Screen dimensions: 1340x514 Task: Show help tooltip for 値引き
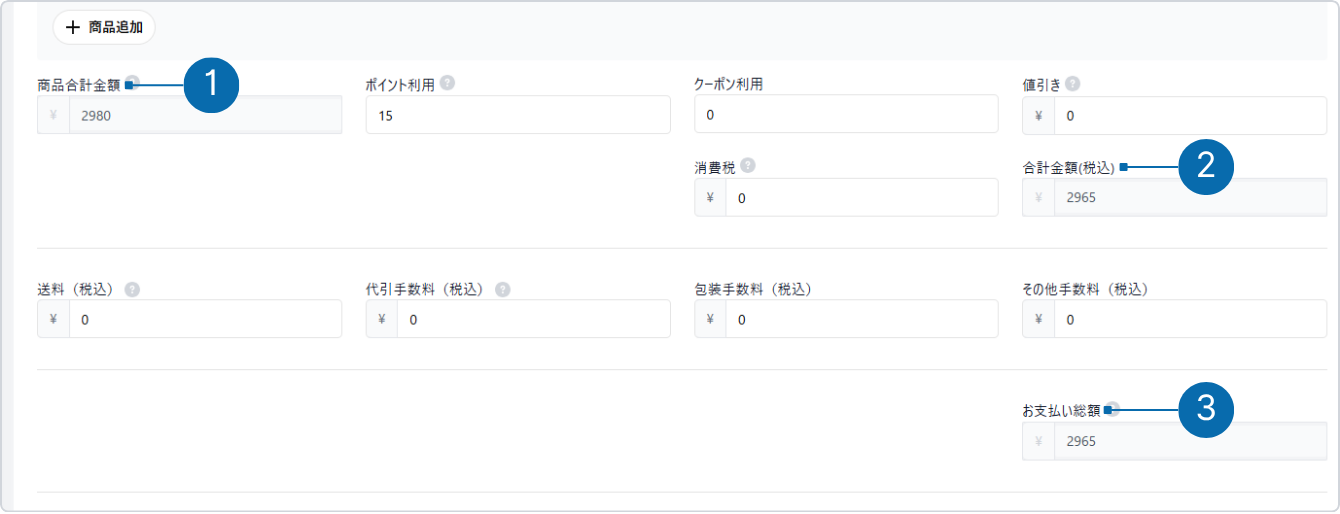click(1072, 85)
